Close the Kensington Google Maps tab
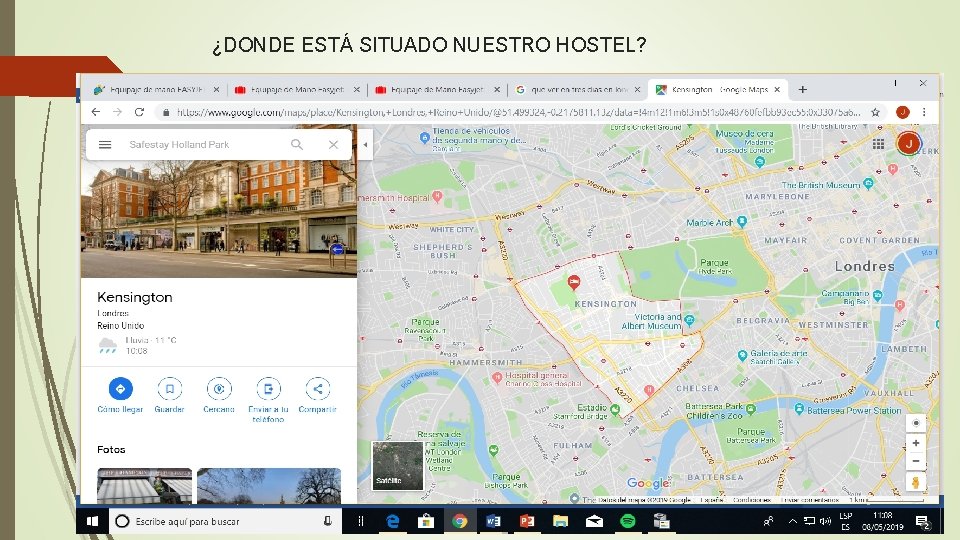 (777, 89)
